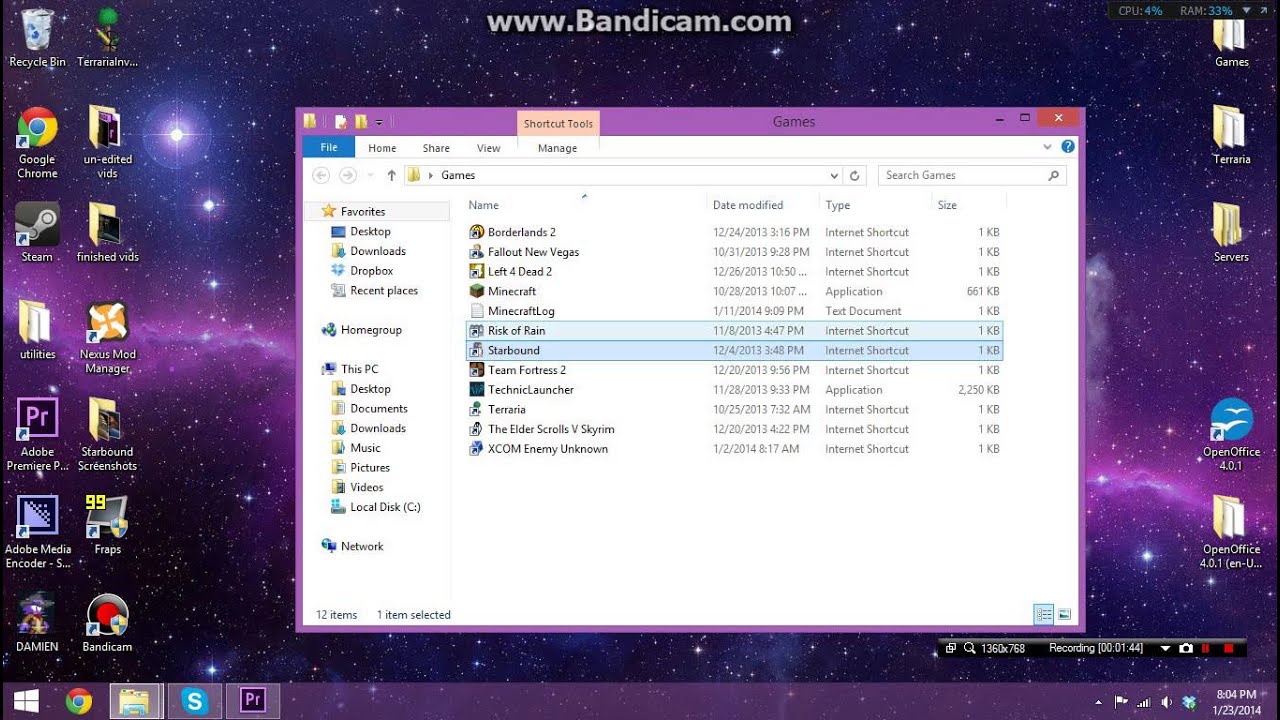This screenshot has width=1280, height=720.
Task: Open OpenOffice 4.0.1 (en-US) folder
Action: point(1231,531)
